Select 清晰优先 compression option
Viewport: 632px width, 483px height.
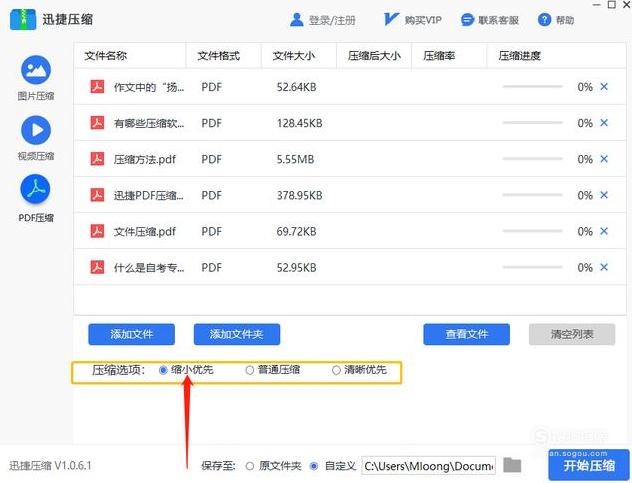point(336,370)
